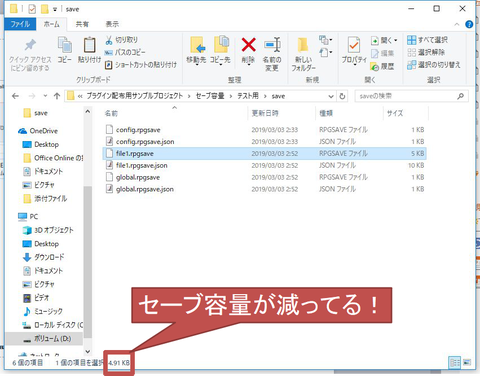The width and height of the screenshot is (480, 376).
Task: Click Invert selection (選択の切り替え)
Action: pos(434,65)
